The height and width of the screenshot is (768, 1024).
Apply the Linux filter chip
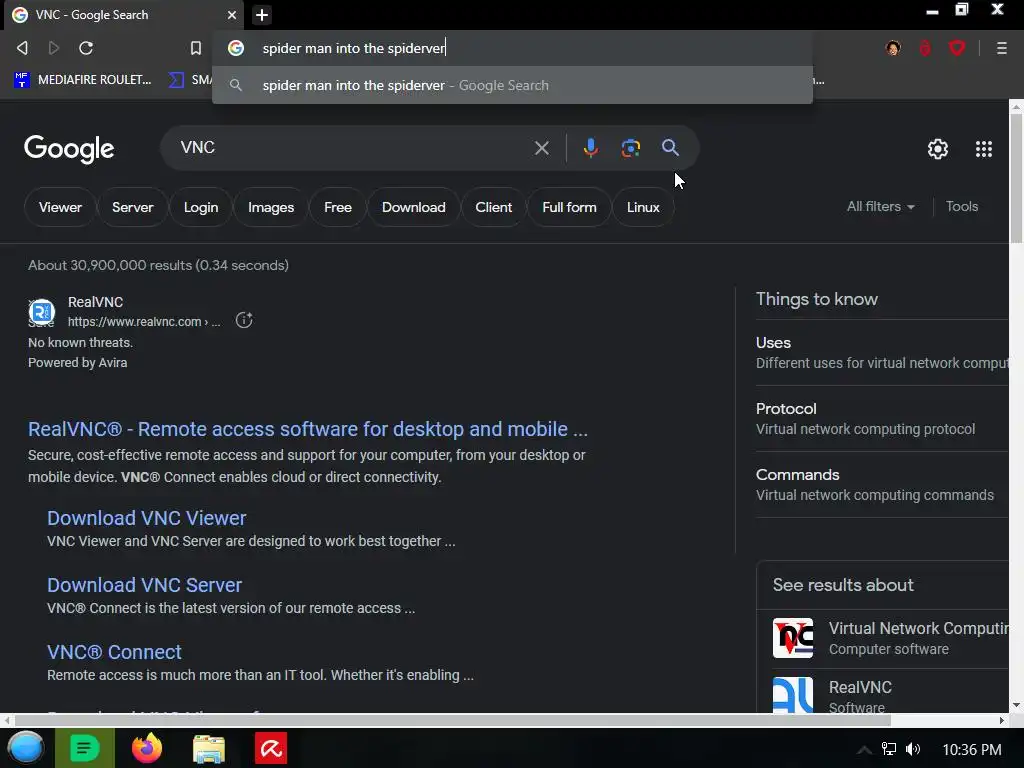pyautogui.click(x=643, y=207)
